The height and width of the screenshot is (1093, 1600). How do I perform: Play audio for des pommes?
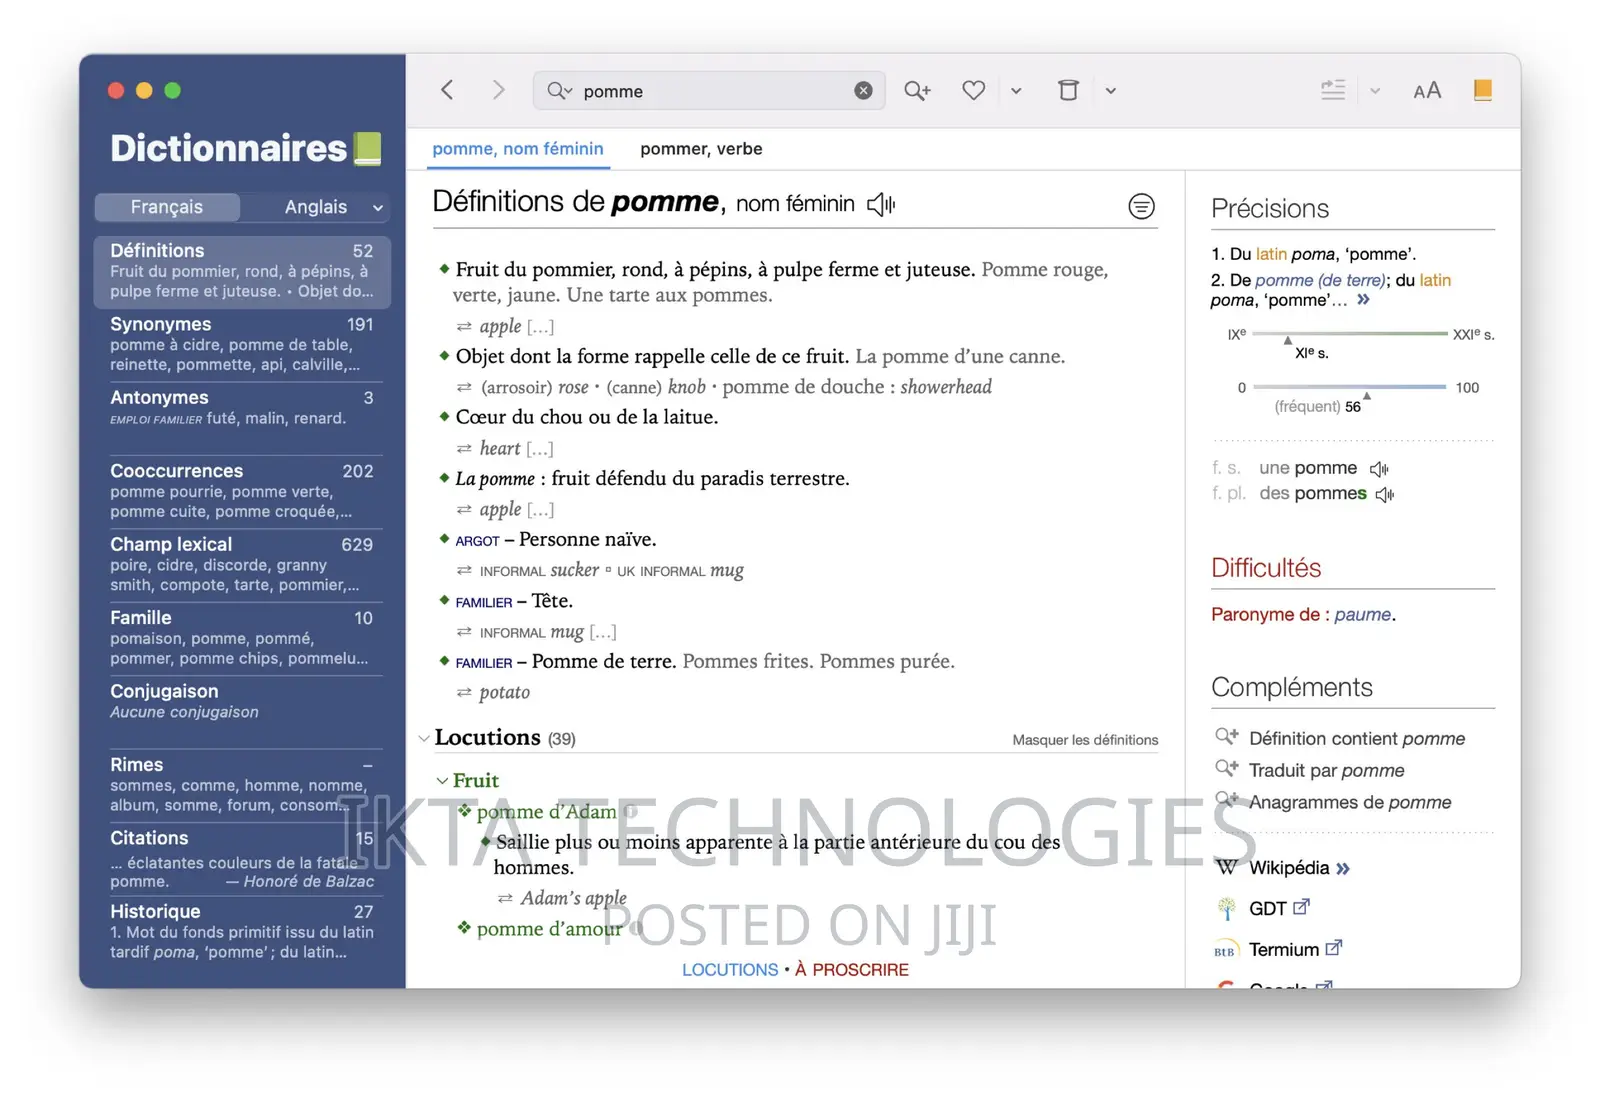1385,494
